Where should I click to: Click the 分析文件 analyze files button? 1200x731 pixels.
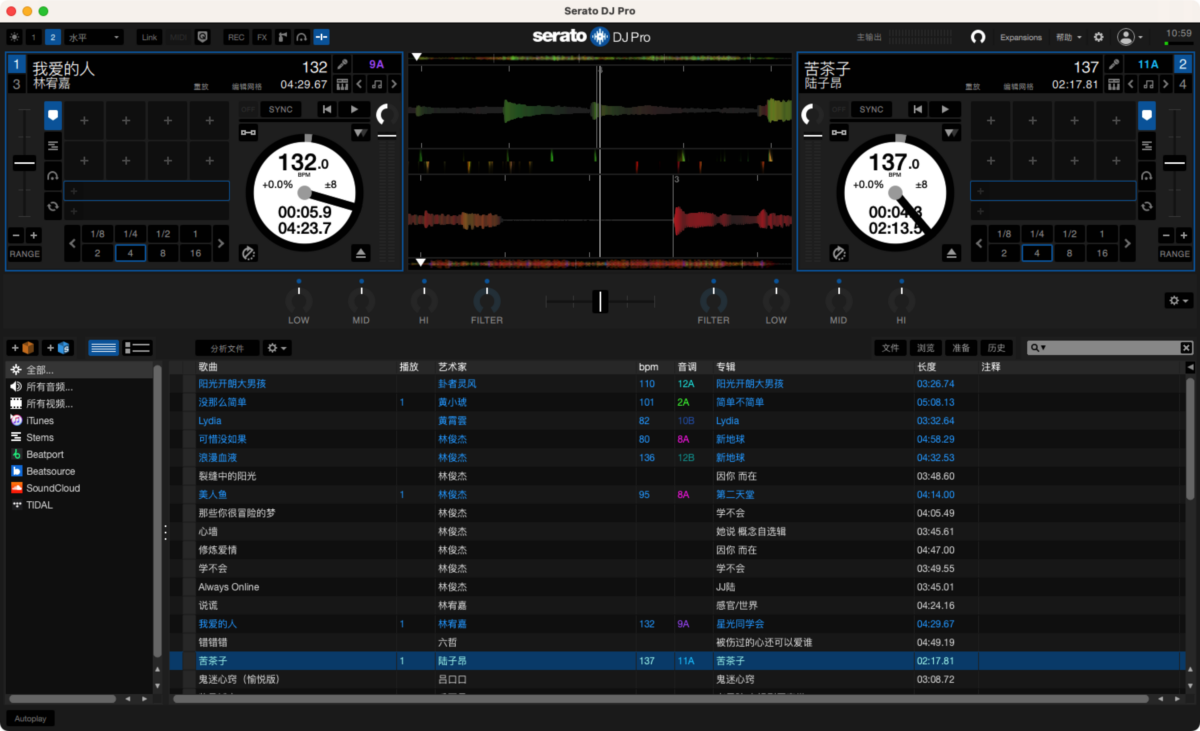click(227, 348)
